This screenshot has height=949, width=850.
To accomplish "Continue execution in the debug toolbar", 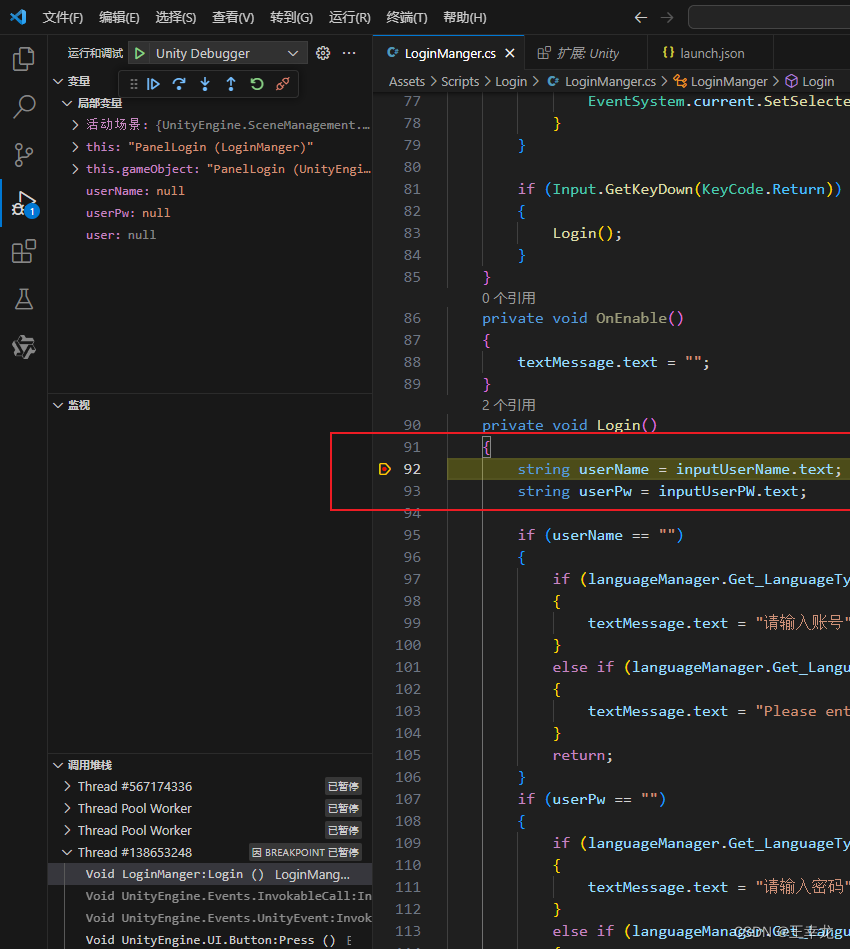I will [153, 84].
